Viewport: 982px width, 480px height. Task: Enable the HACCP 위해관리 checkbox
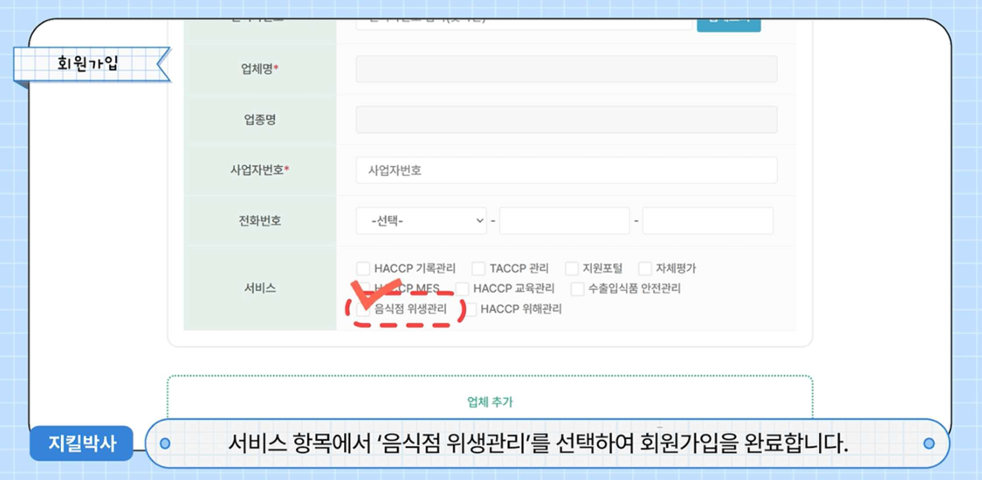470,309
